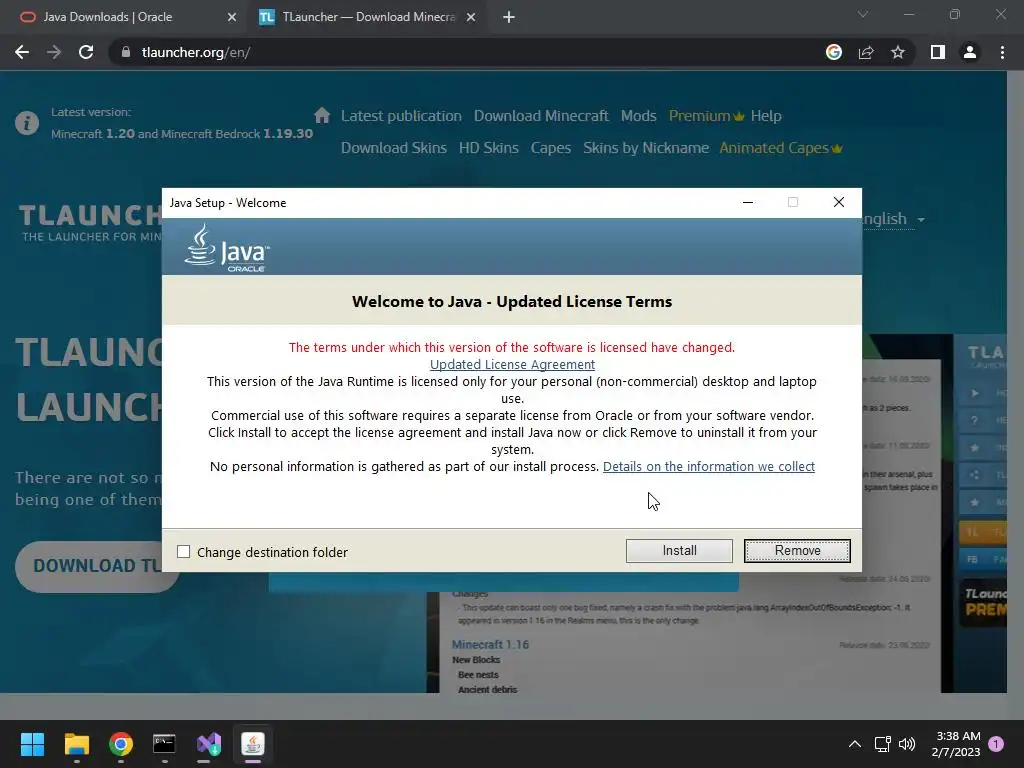Go back in the browser
This screenshot has width=1024, height=768.
click(22, 52)
